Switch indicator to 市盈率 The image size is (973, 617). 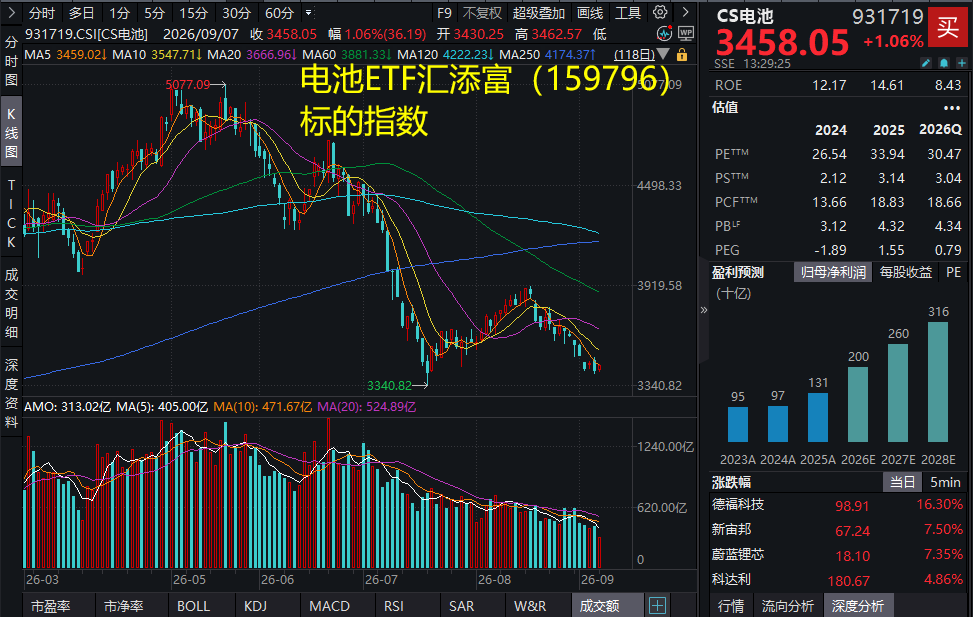pyautogui.click(x=50, y=606)
